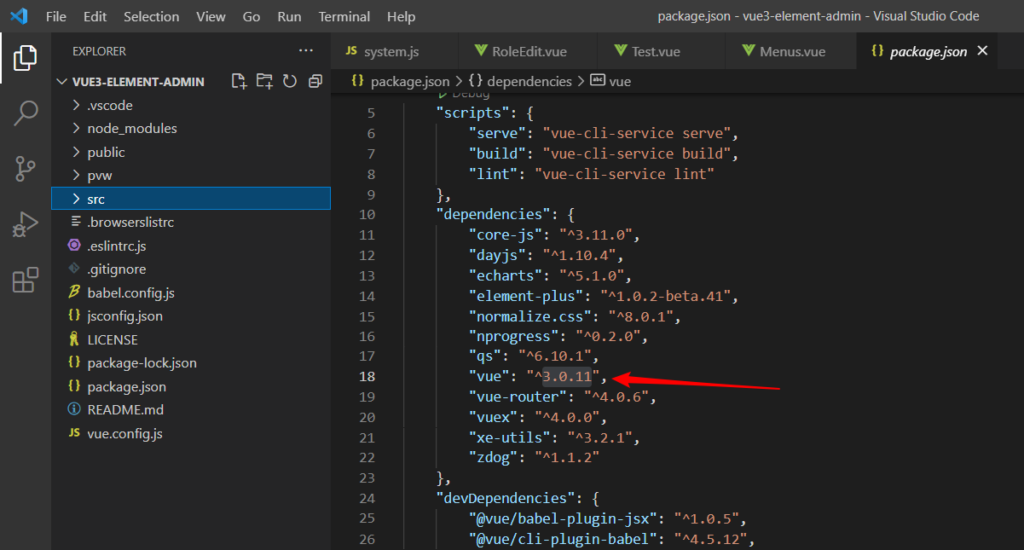Click package.json breadcrumb segment
Image resolution: width=1024 pixels, height=550 pixels.
(x=401, y=82)
